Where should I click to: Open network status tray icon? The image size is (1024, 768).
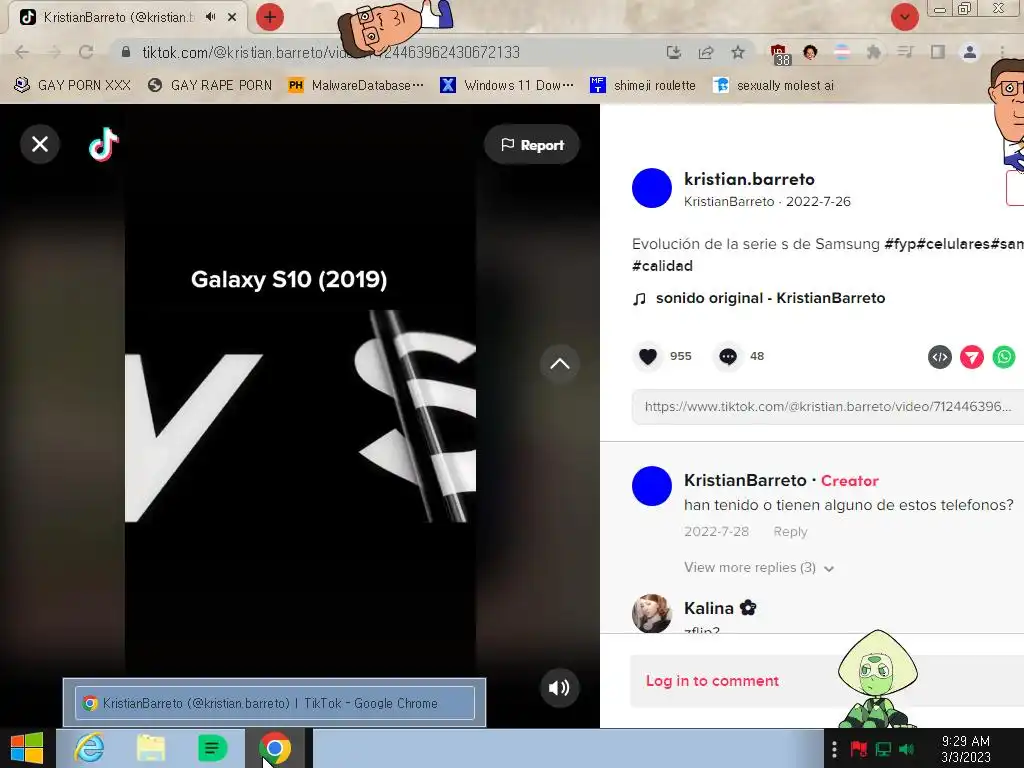[883, 749]
